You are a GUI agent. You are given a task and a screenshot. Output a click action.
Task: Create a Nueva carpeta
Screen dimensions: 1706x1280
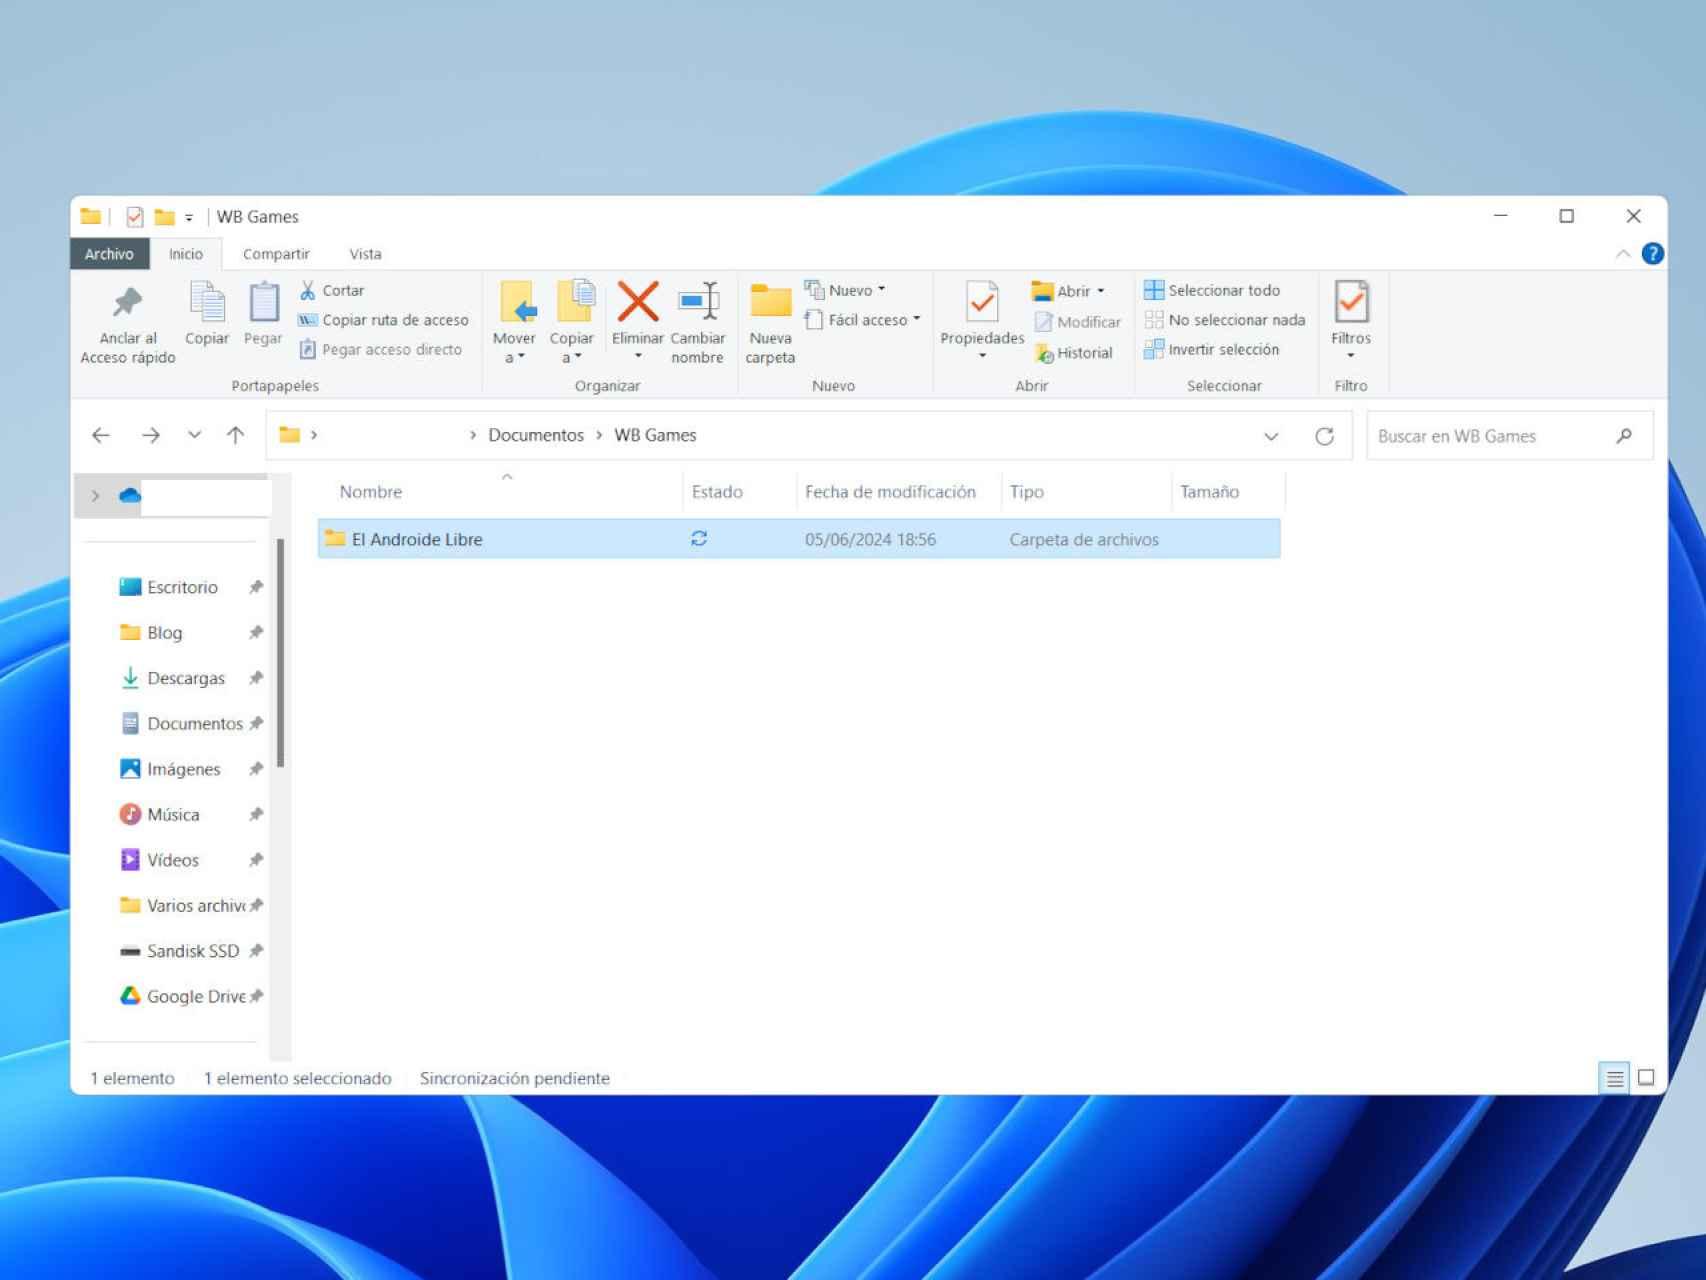click(770, 323)
